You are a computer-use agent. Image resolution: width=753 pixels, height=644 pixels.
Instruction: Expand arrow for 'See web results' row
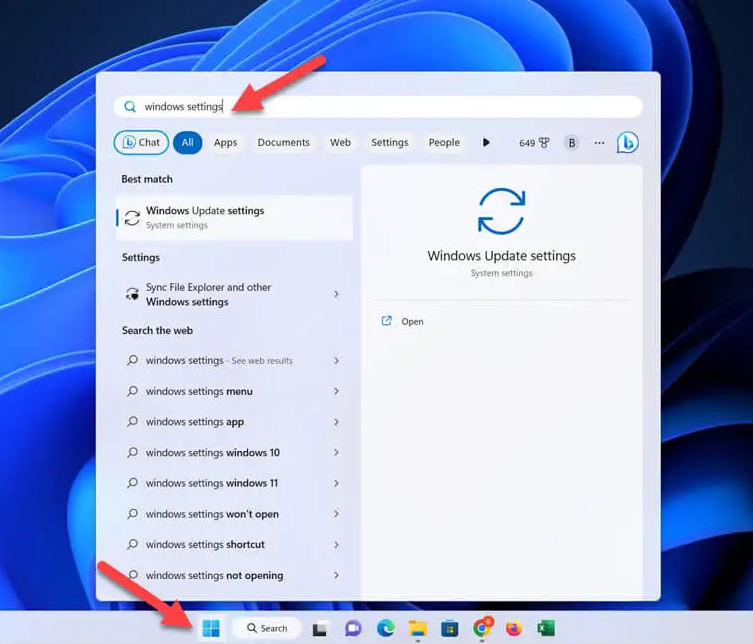tap(336, 361)
